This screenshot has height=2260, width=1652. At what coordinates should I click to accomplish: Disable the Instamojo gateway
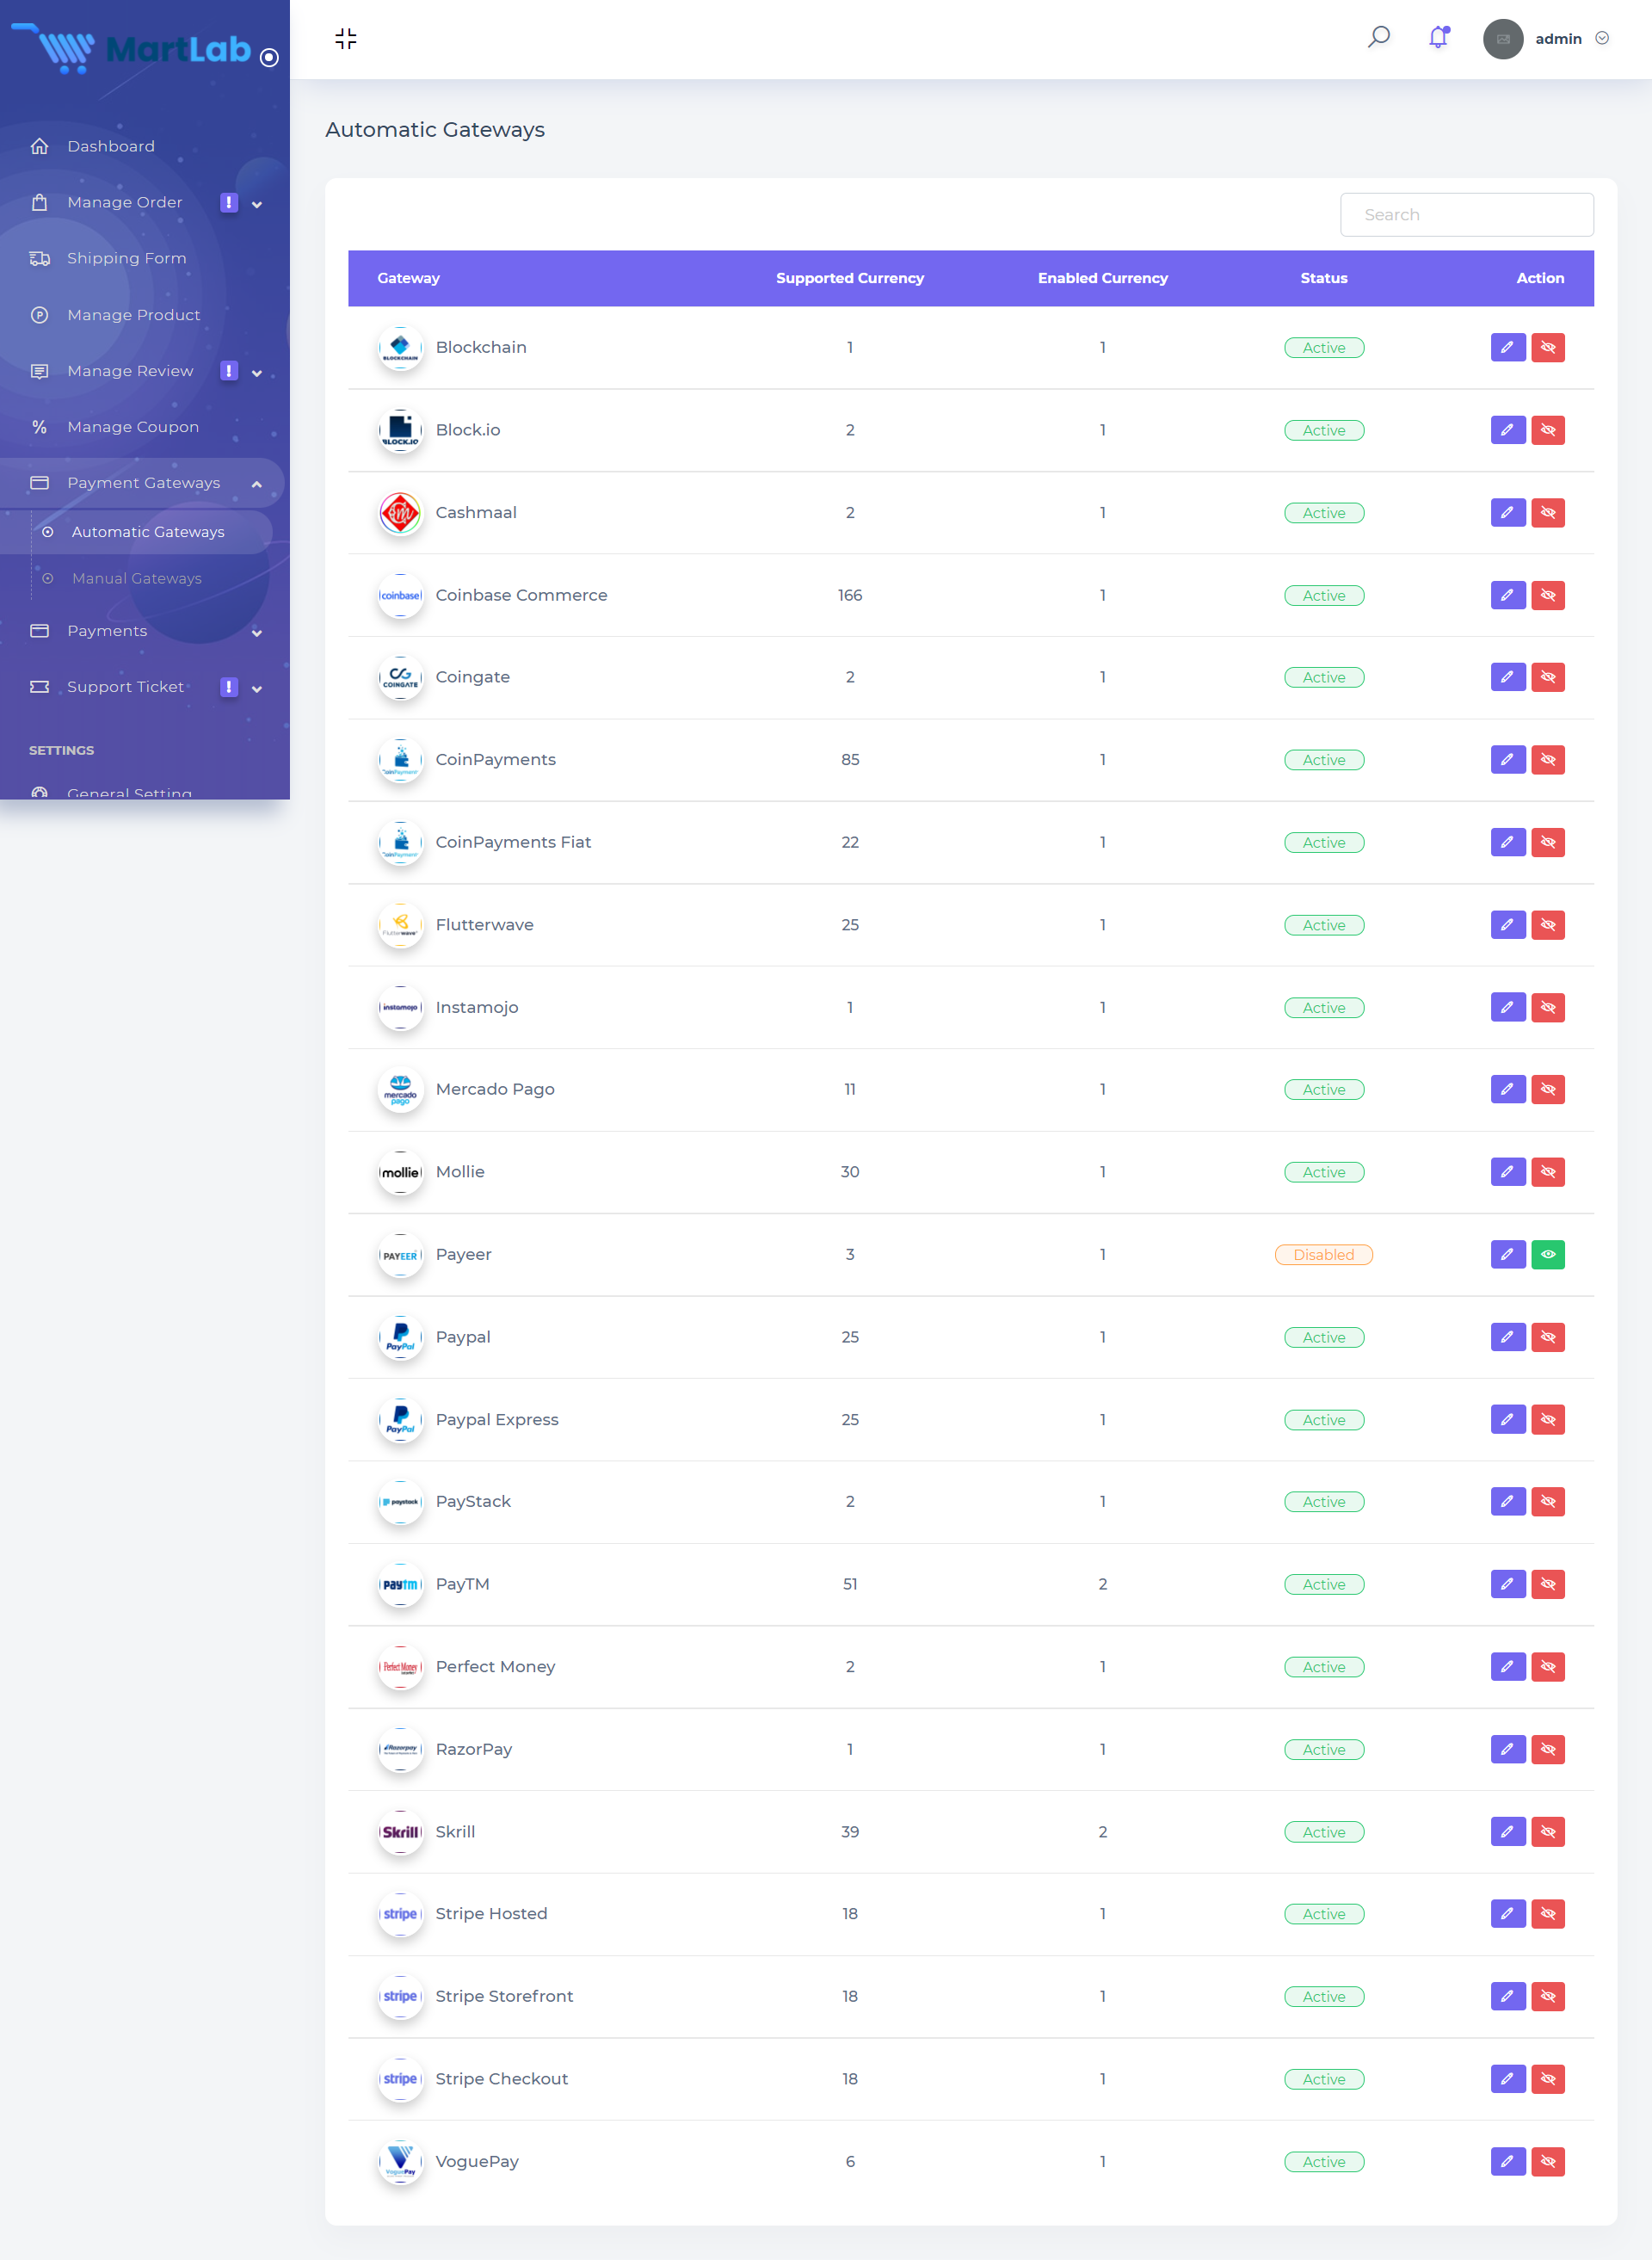(x=1548, y=1007)
